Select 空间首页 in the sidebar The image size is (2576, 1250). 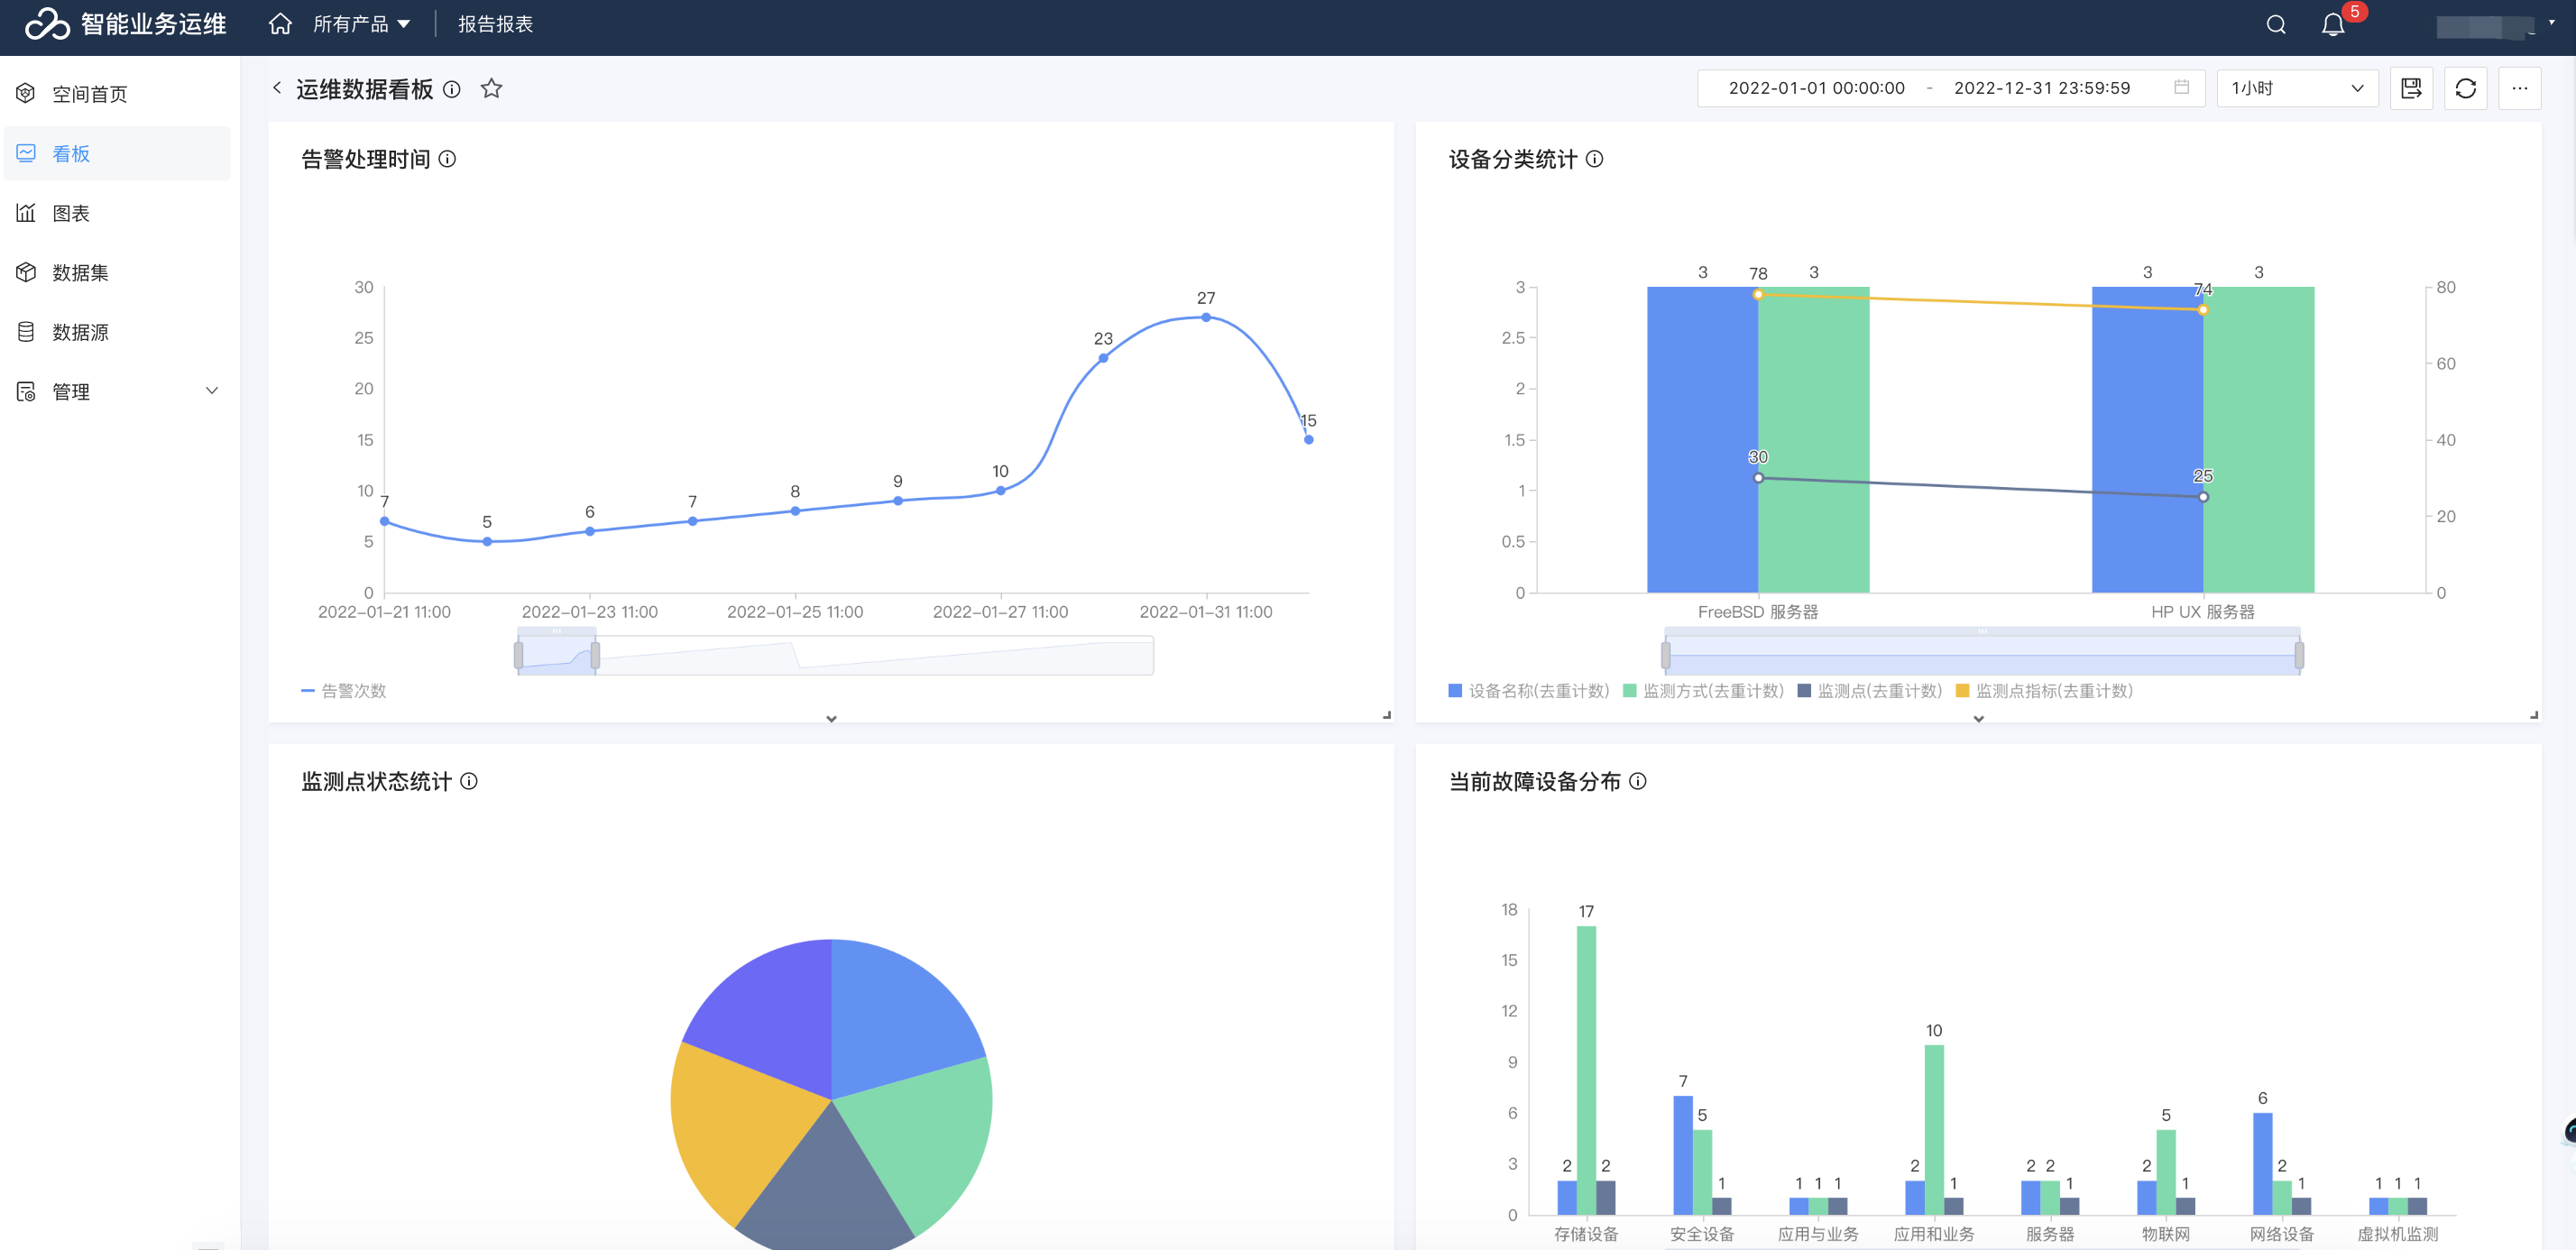[117, 93]
